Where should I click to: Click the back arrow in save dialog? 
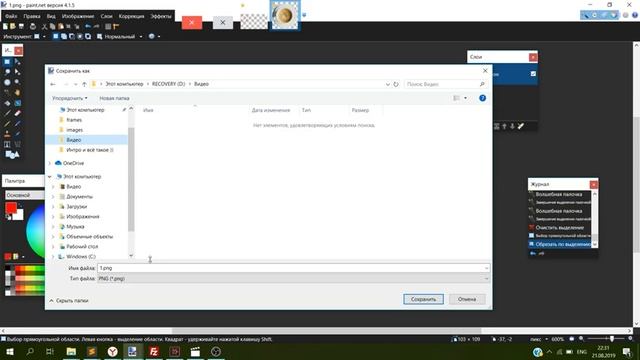click(53, 84)
